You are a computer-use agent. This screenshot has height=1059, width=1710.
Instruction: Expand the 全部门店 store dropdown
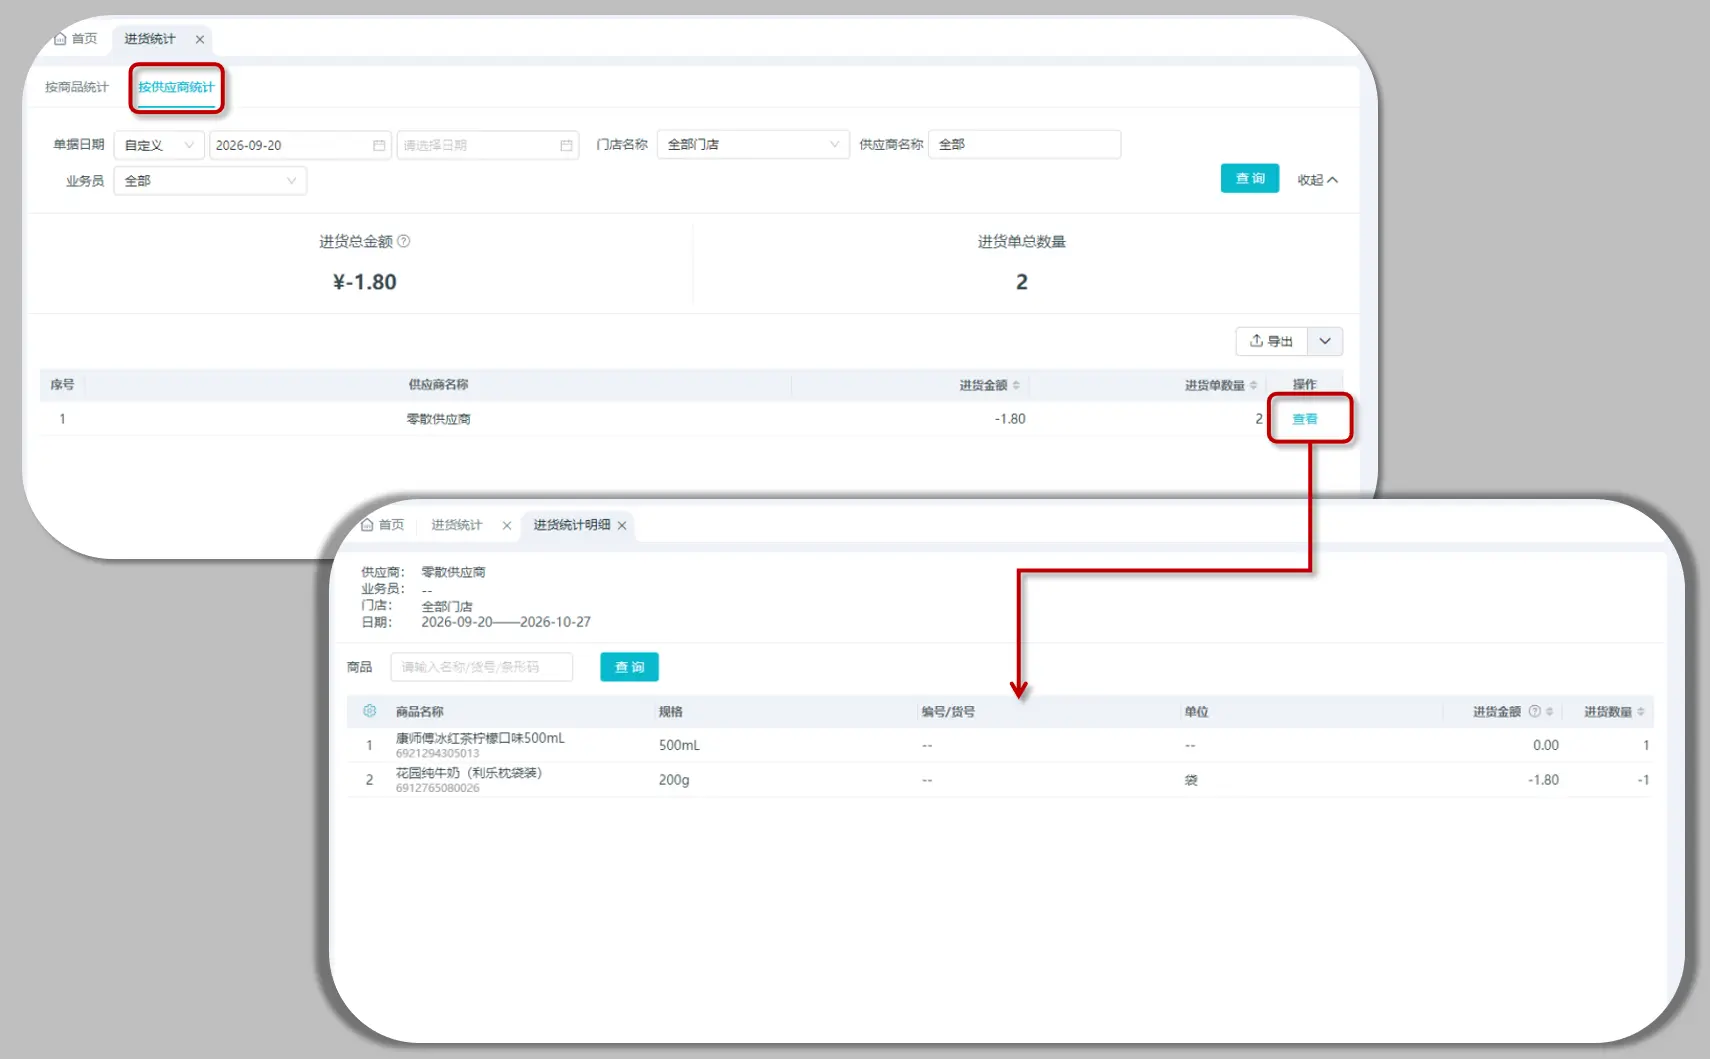coord(753,144)
